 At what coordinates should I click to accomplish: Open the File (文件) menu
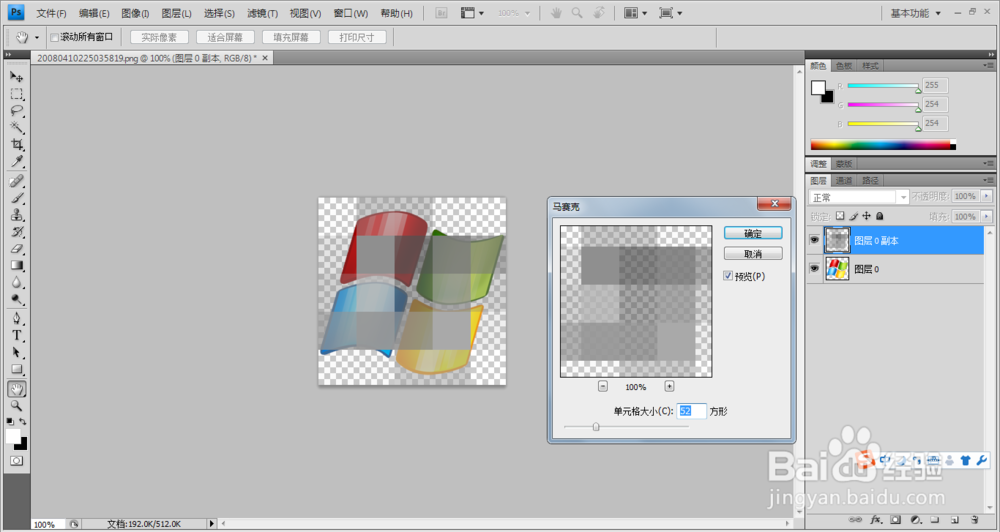click(52, 13)
